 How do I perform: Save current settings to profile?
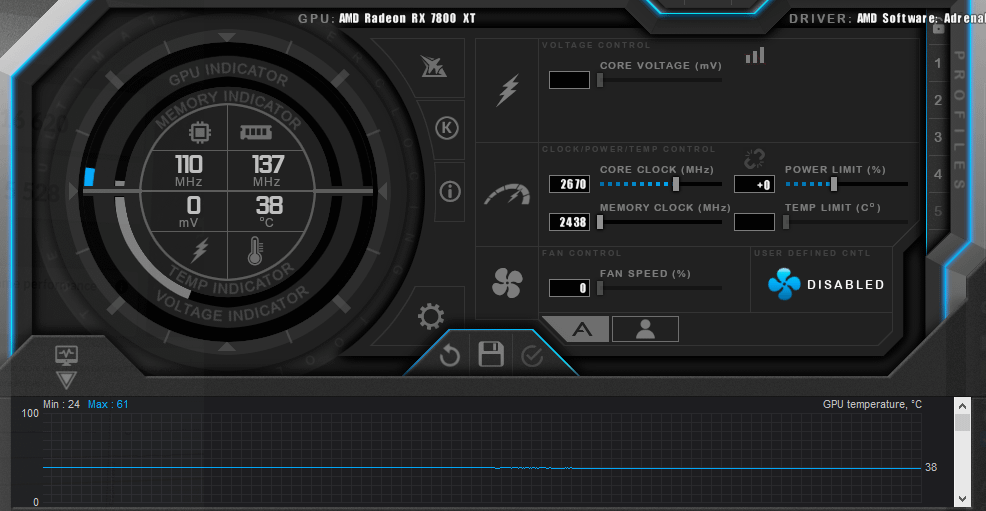pyautogui.click(x=491, y=354)
